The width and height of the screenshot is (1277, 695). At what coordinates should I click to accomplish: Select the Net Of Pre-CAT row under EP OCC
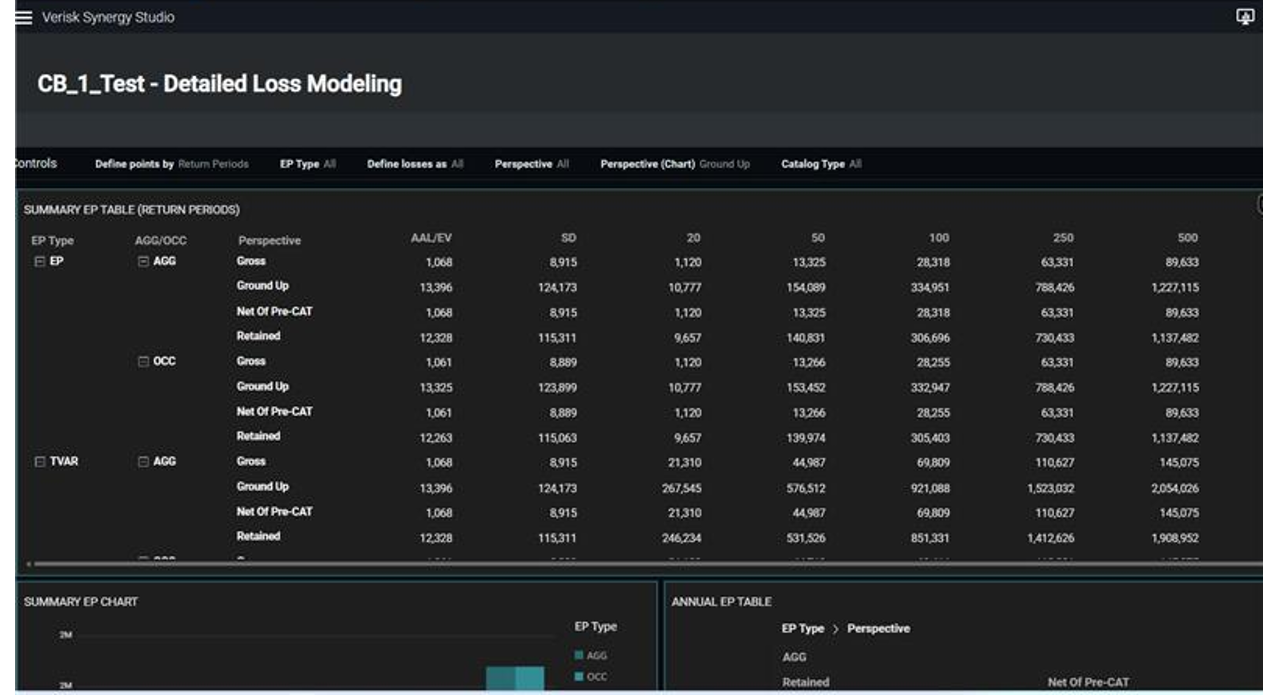[x=274, y=412]
